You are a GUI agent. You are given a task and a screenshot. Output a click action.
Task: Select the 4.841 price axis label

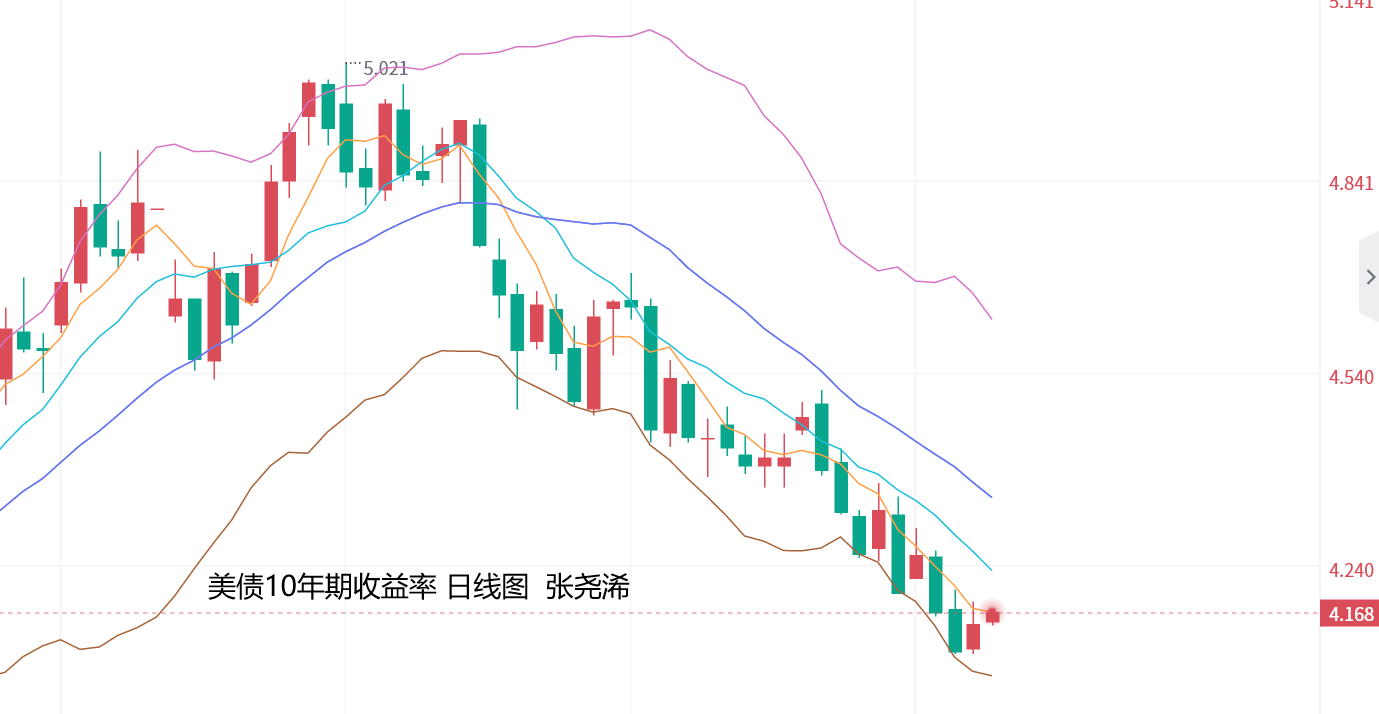point(1351,184)
